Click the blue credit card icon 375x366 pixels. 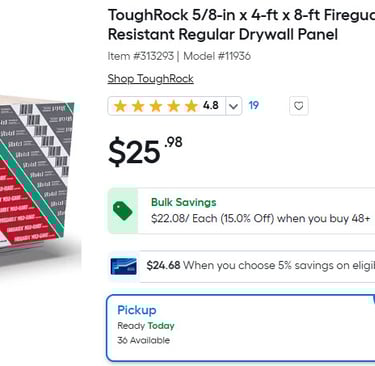(x=124, y=266)
